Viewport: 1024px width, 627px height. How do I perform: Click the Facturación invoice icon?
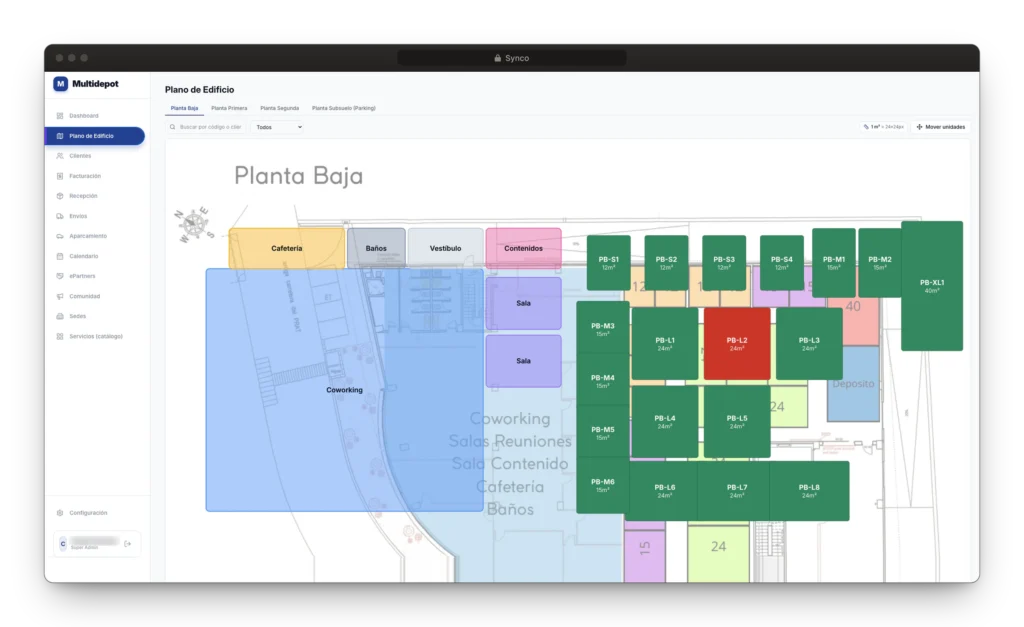(60, 176)
